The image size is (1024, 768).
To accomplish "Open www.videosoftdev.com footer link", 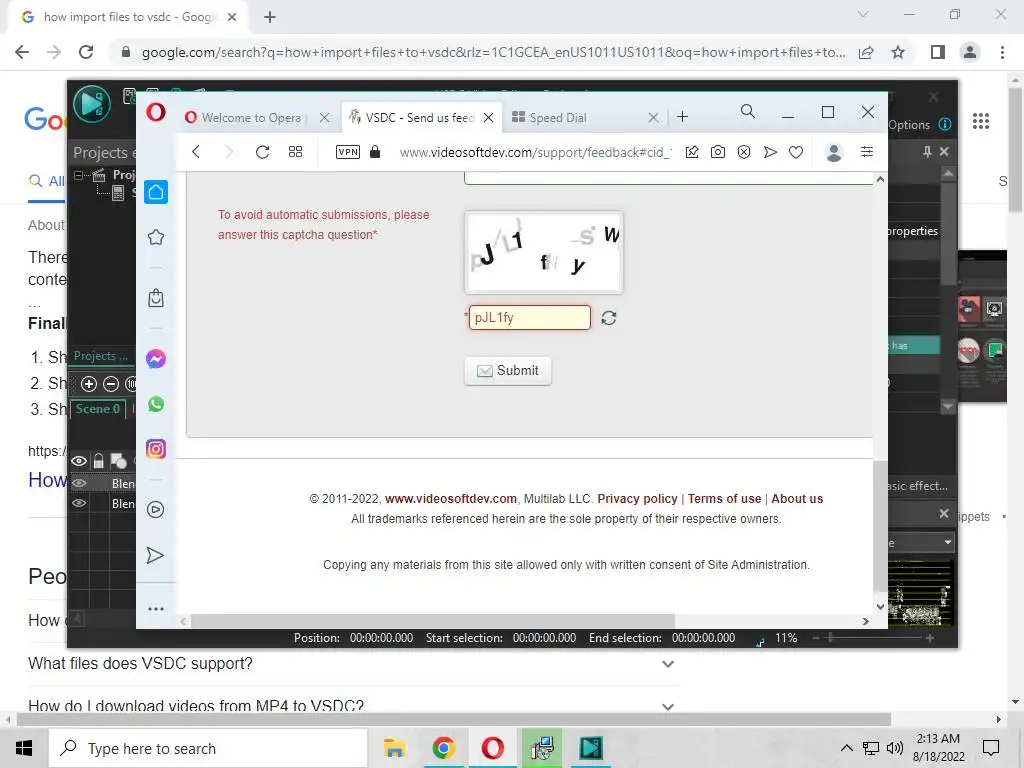I will (451, 499).
